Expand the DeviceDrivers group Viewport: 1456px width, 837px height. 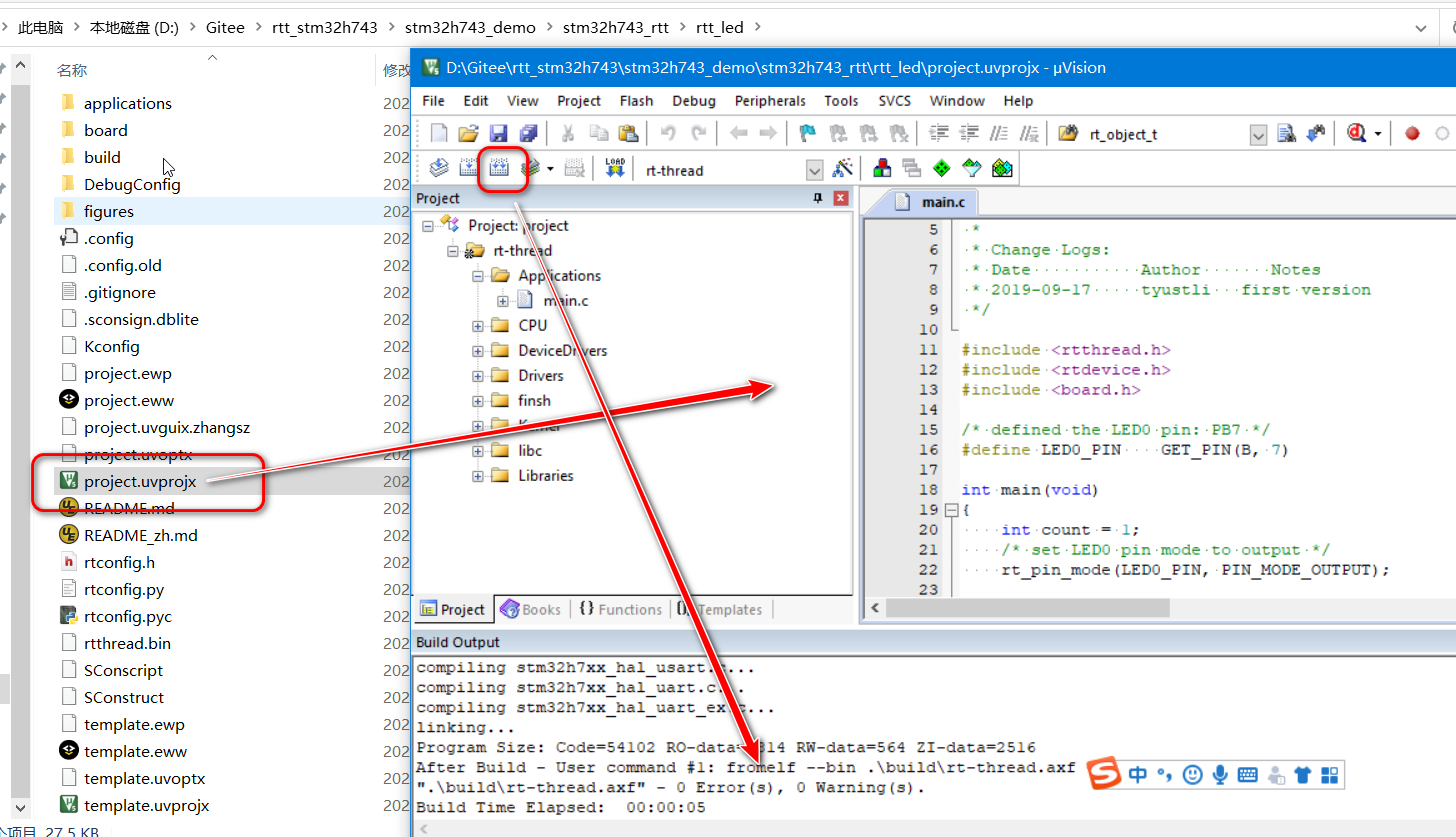click(x=478, y=350)
